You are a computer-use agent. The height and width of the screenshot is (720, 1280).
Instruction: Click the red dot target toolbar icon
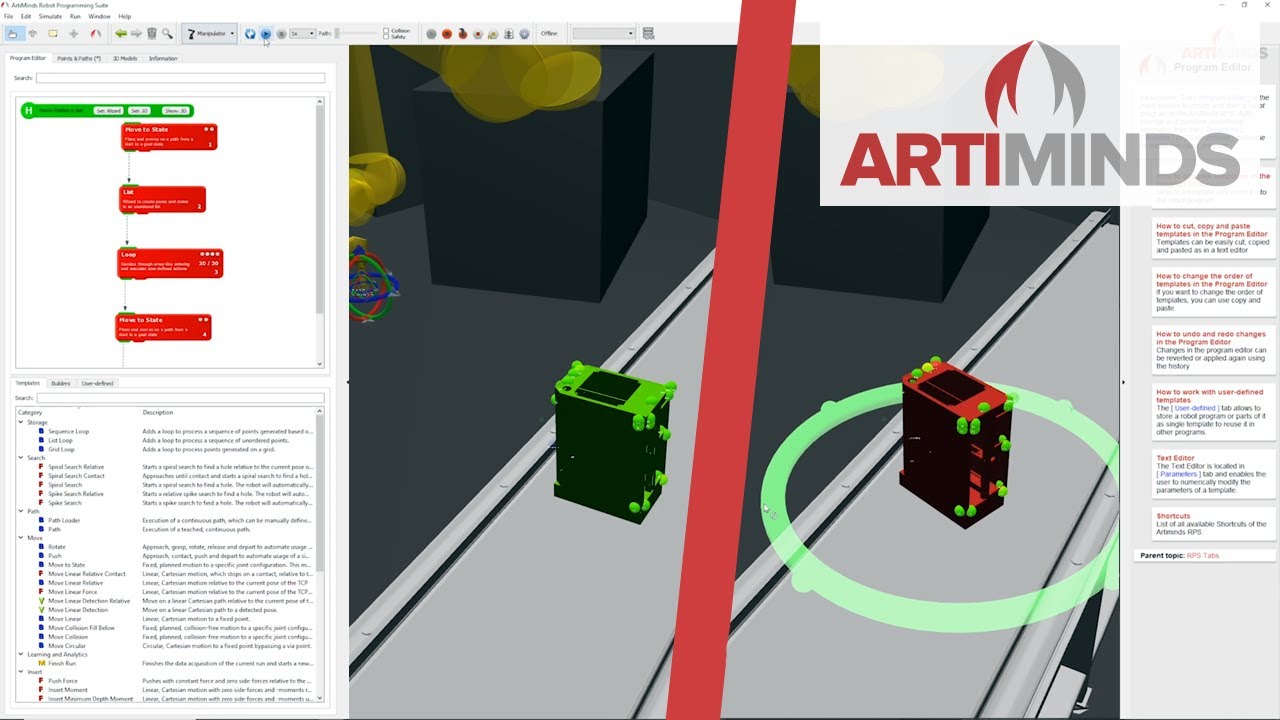[x=478, y=33]
